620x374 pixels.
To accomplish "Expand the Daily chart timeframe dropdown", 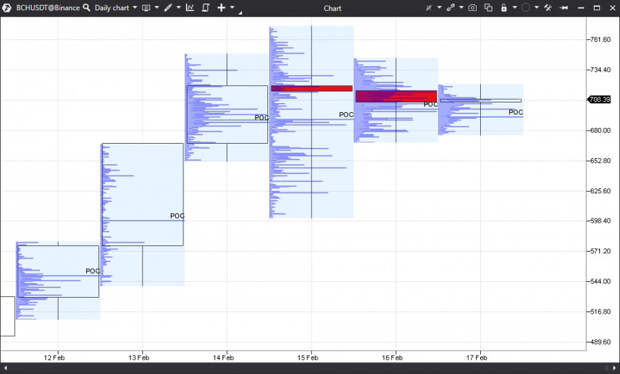I will (135, 8).
